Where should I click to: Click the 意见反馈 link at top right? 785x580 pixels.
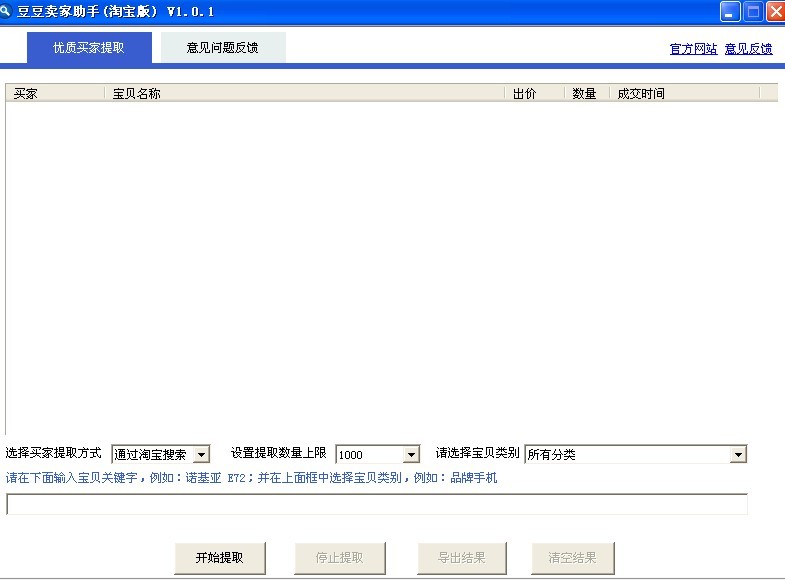coord(748,49)
